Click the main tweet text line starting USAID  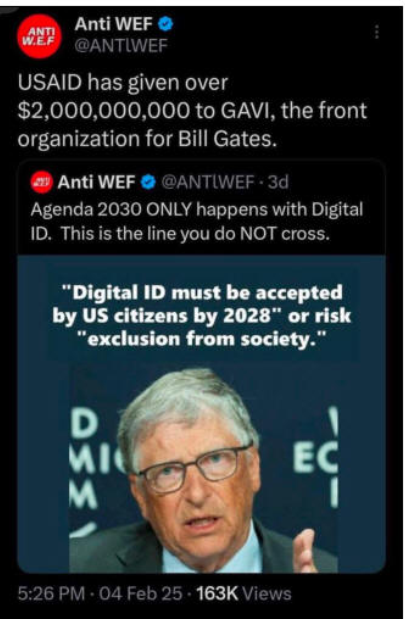(123, 83)
